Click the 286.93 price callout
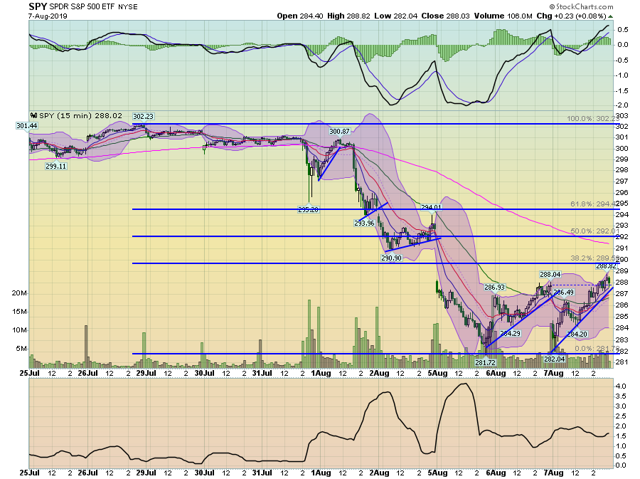This screenshot has height=479, width=640. pos(495,288)
